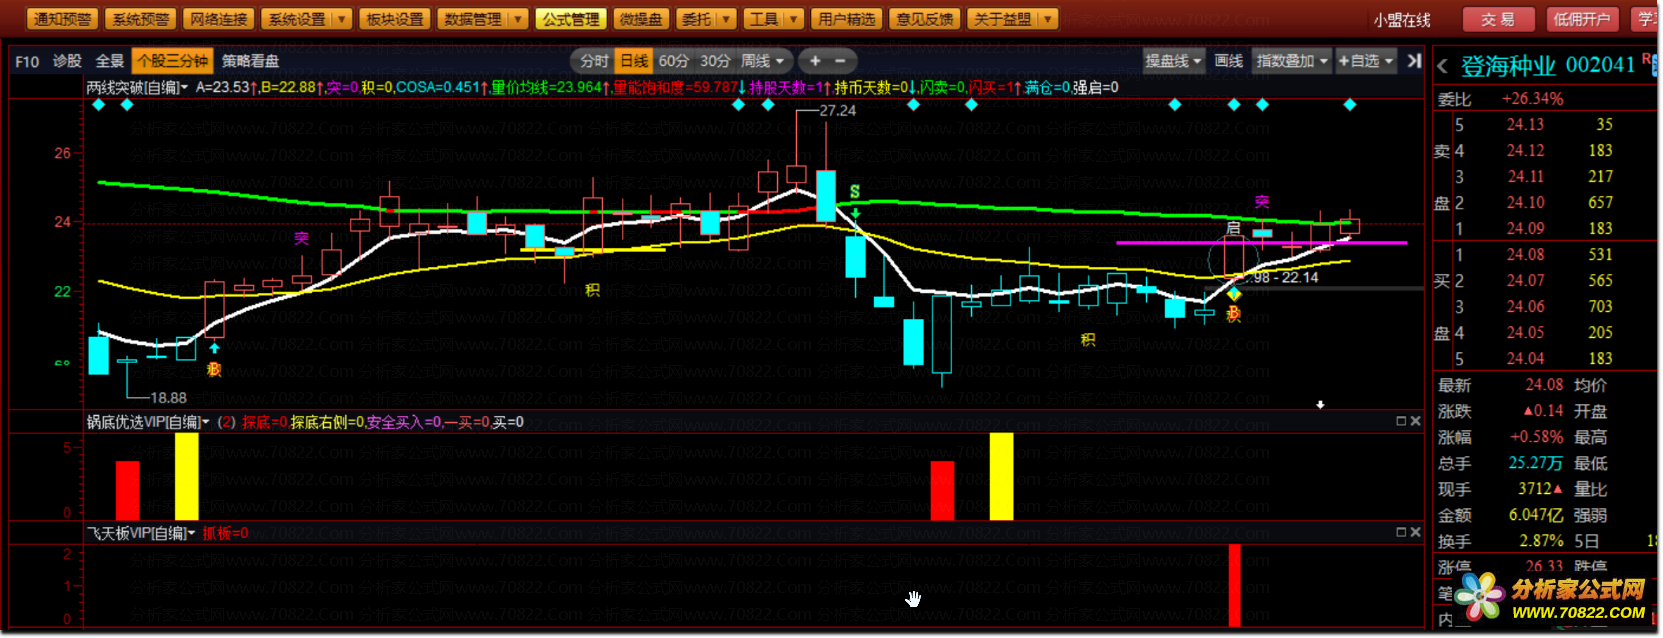1663x638 pixels.
Task: Open the 周线 timeframe dropdown
Action: (x=762, y=61)
